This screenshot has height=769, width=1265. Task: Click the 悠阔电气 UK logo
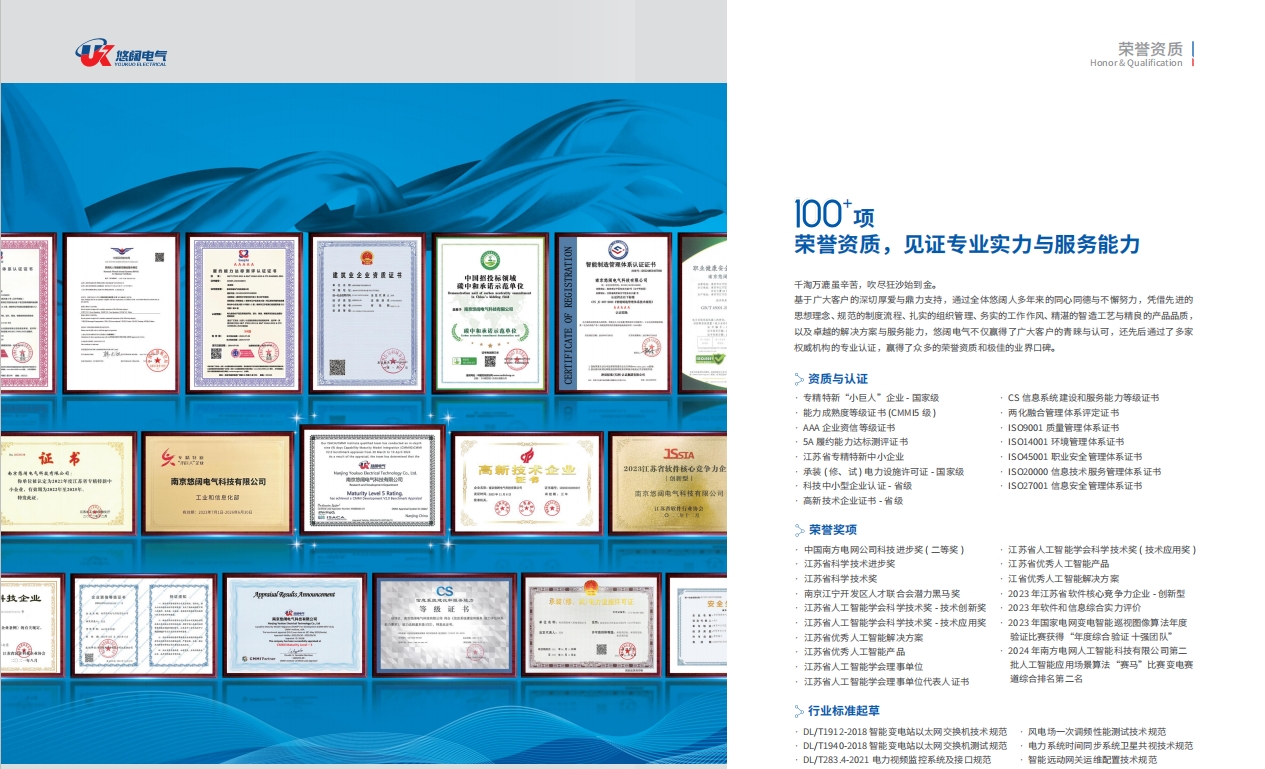[120, 53]
